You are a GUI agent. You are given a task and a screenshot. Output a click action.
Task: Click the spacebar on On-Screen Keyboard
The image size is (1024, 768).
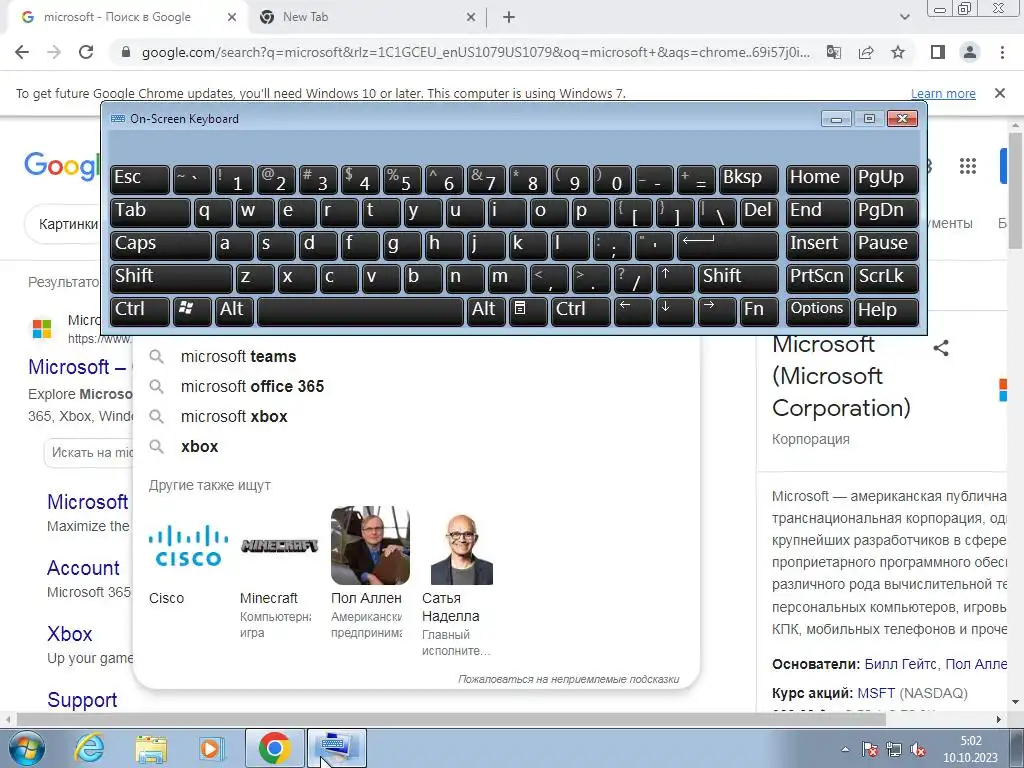(x=360, y=310)
